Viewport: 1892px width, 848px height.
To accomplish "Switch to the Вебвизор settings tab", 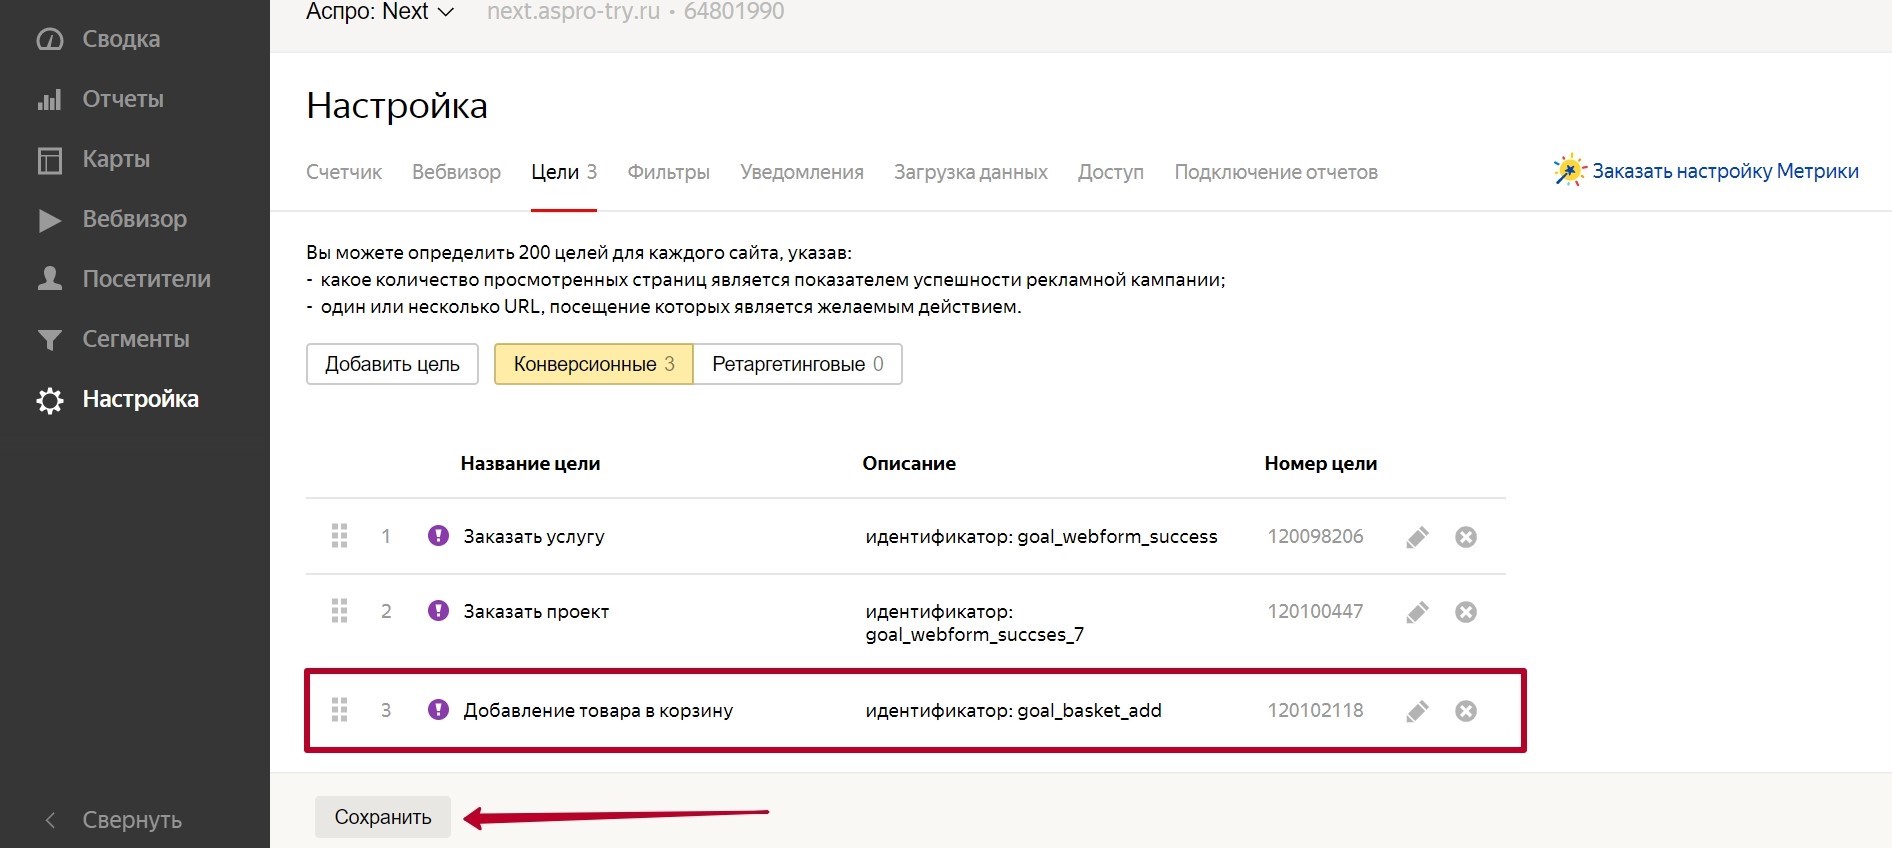I will click(456, 172).
